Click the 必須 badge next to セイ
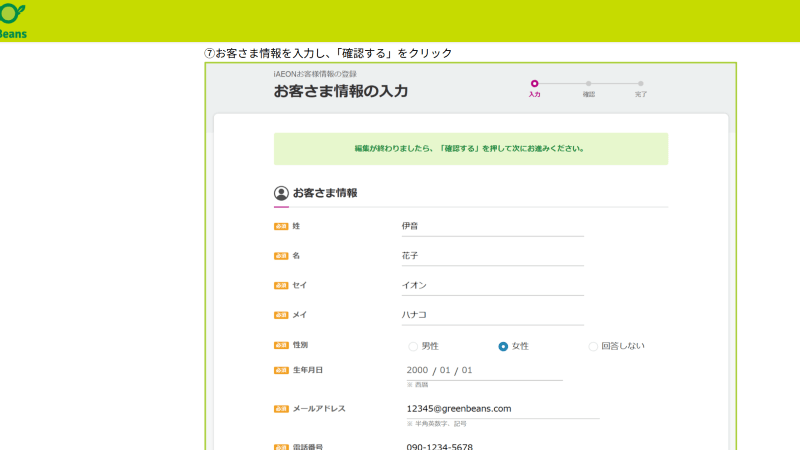Viewport: 800px width, 450px height. pos(281,286)
